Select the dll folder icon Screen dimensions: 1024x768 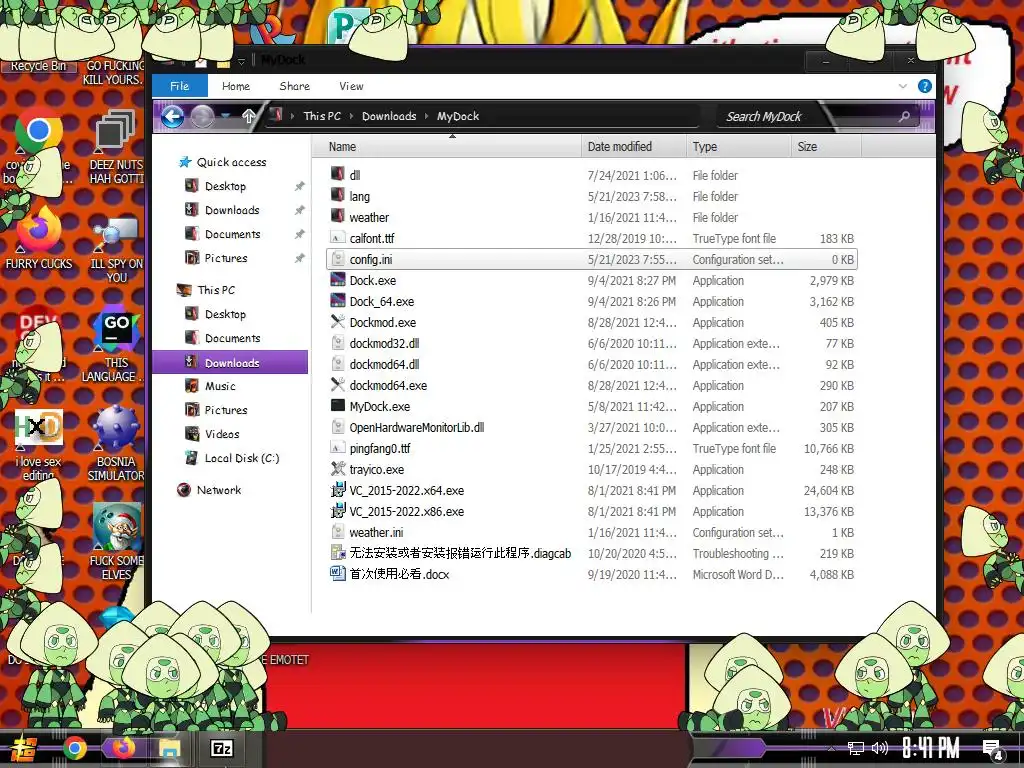pyautogui.click(x=338, y=174)
